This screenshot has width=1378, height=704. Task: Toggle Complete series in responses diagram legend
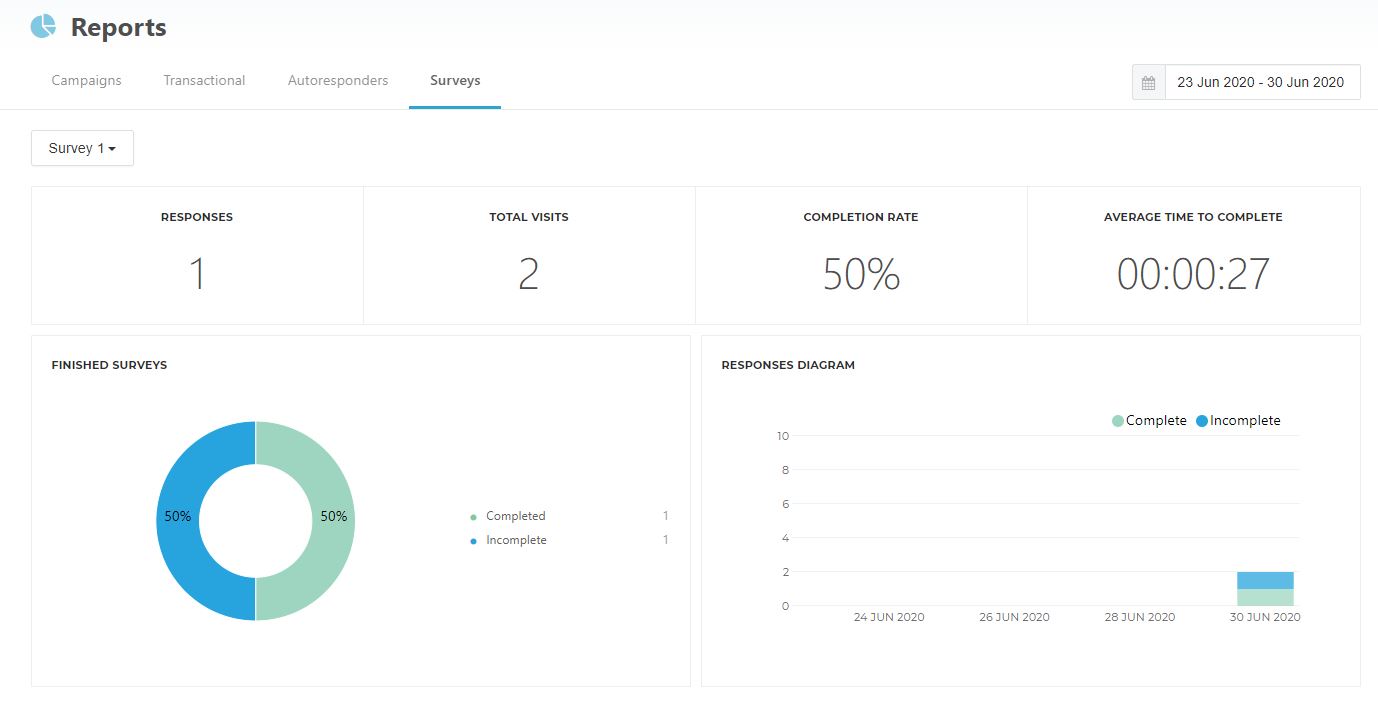point(1149,421)
